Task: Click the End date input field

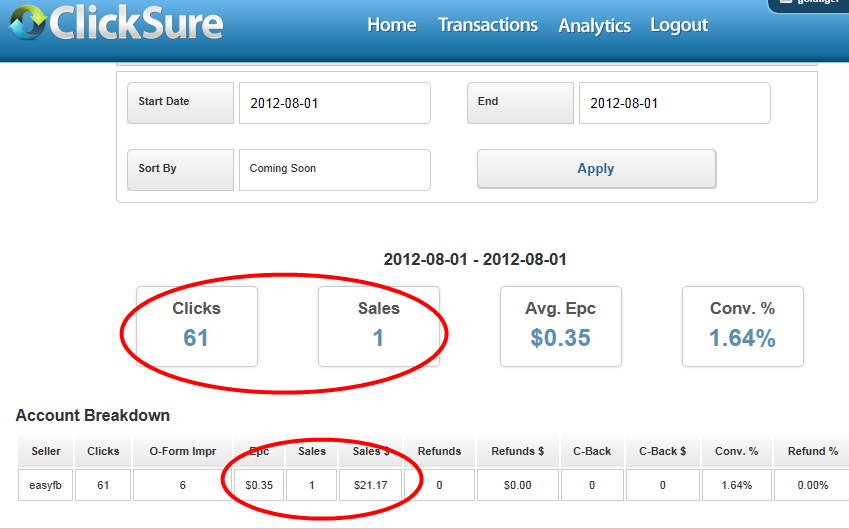Action: [675, 103]
